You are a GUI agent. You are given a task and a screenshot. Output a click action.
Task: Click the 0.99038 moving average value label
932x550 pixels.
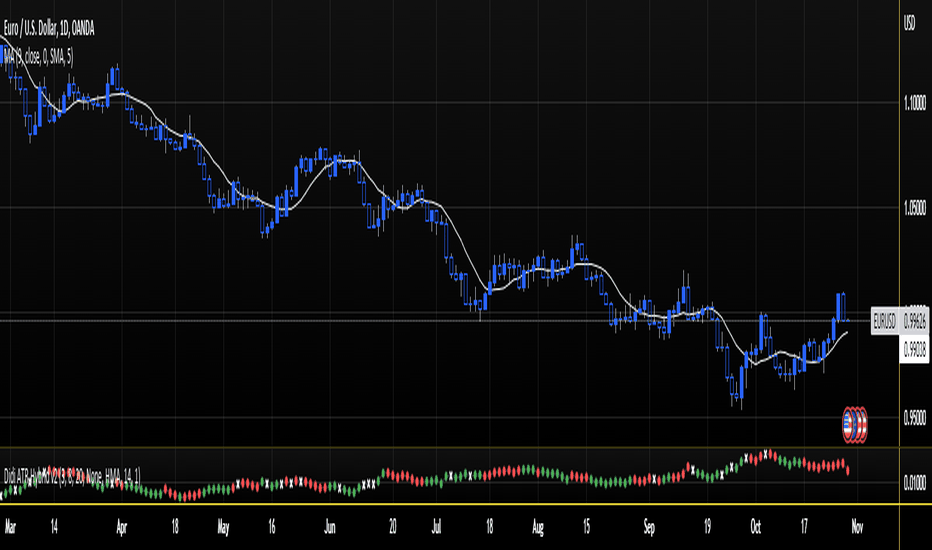[914, 351]
